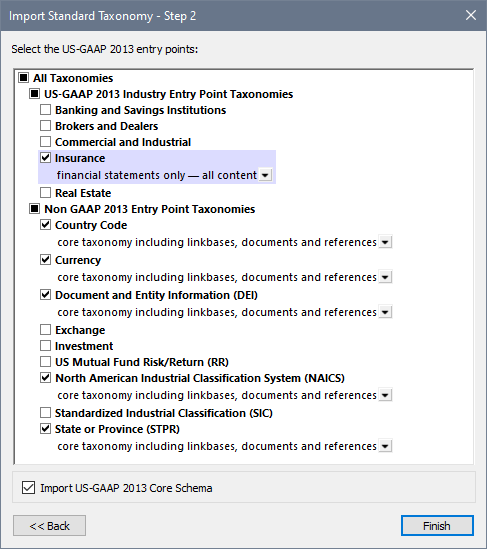The width and height of the screenshot is (487, 549).
Task: Open the DEI taxonomy options dropdown
Action: (x=385, y=312)
